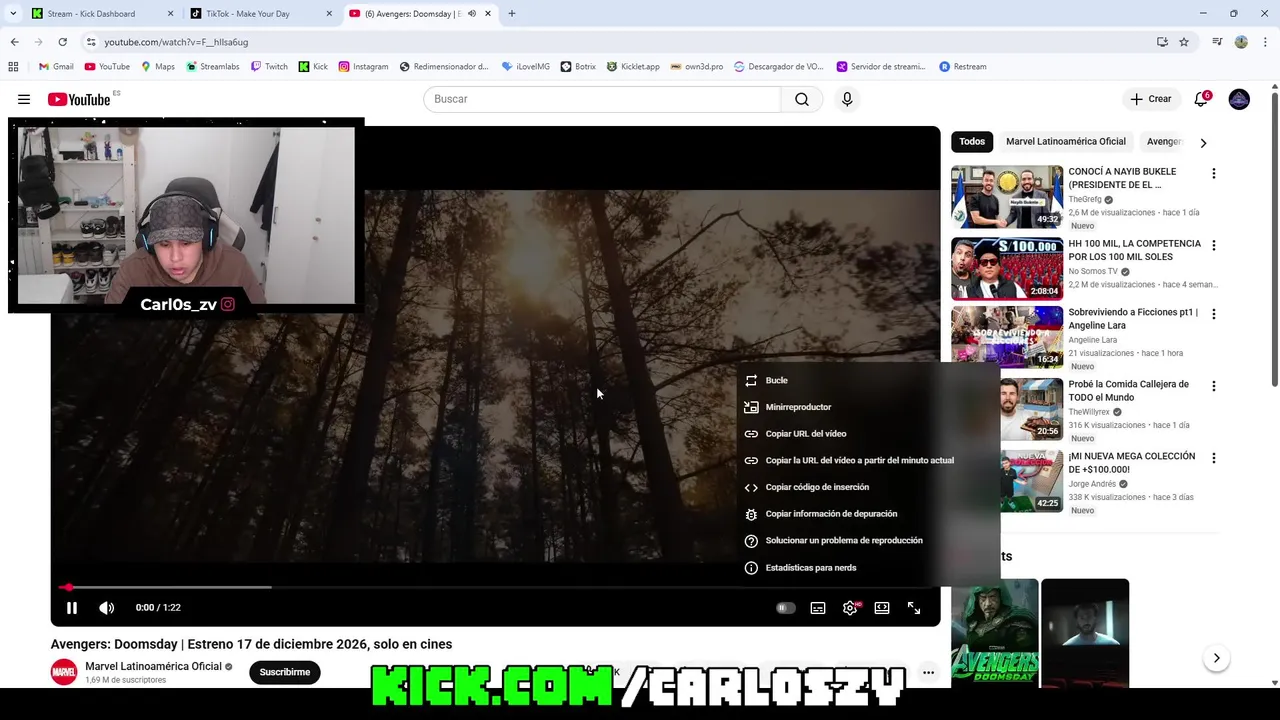Open options for Sobreviviendo a Ficciones video
This screenshot has height=720, width=1280.
coord(1214,313)
